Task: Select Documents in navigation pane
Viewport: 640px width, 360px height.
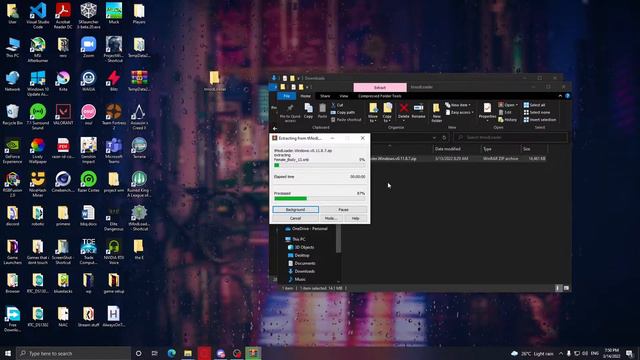Action: tap(302, 263)
